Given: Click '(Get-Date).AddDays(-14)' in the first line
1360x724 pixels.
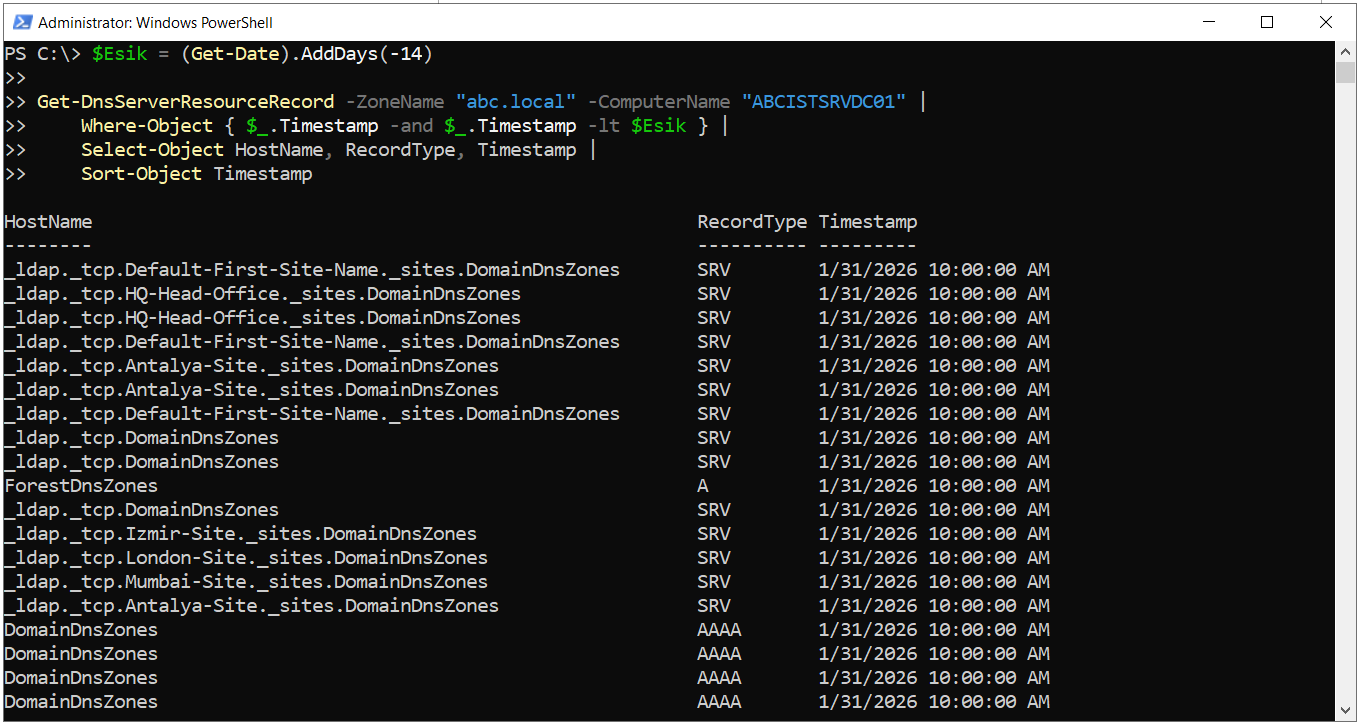Looking at the screenshot, I should (307, 54).
